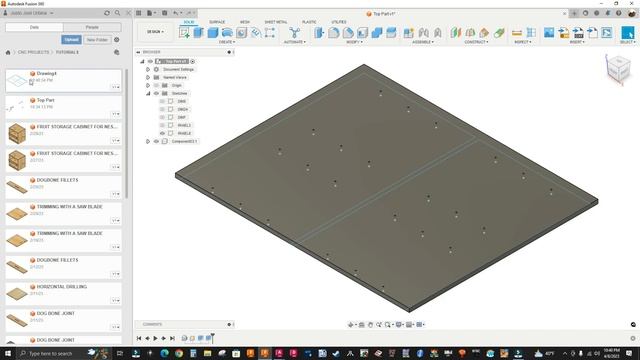Select the Press Pull tool
The image size is (640, 360).
click(319, 33)
